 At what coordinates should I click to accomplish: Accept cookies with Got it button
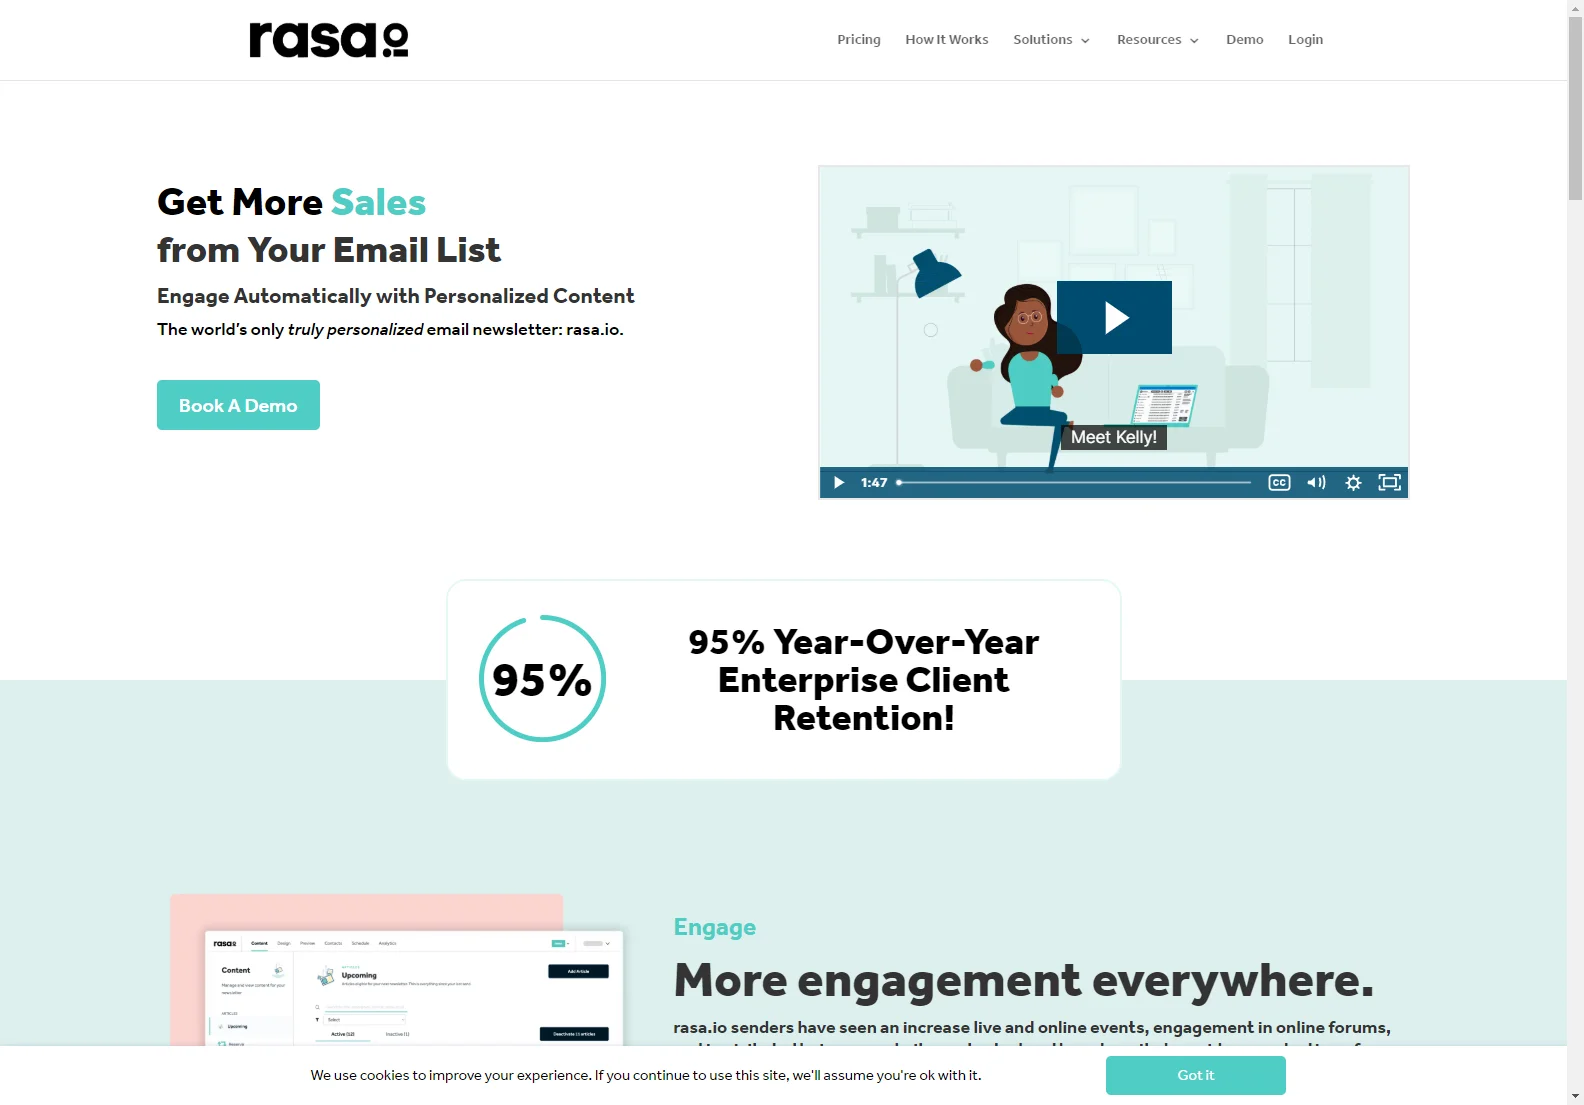(1196, 1075)
